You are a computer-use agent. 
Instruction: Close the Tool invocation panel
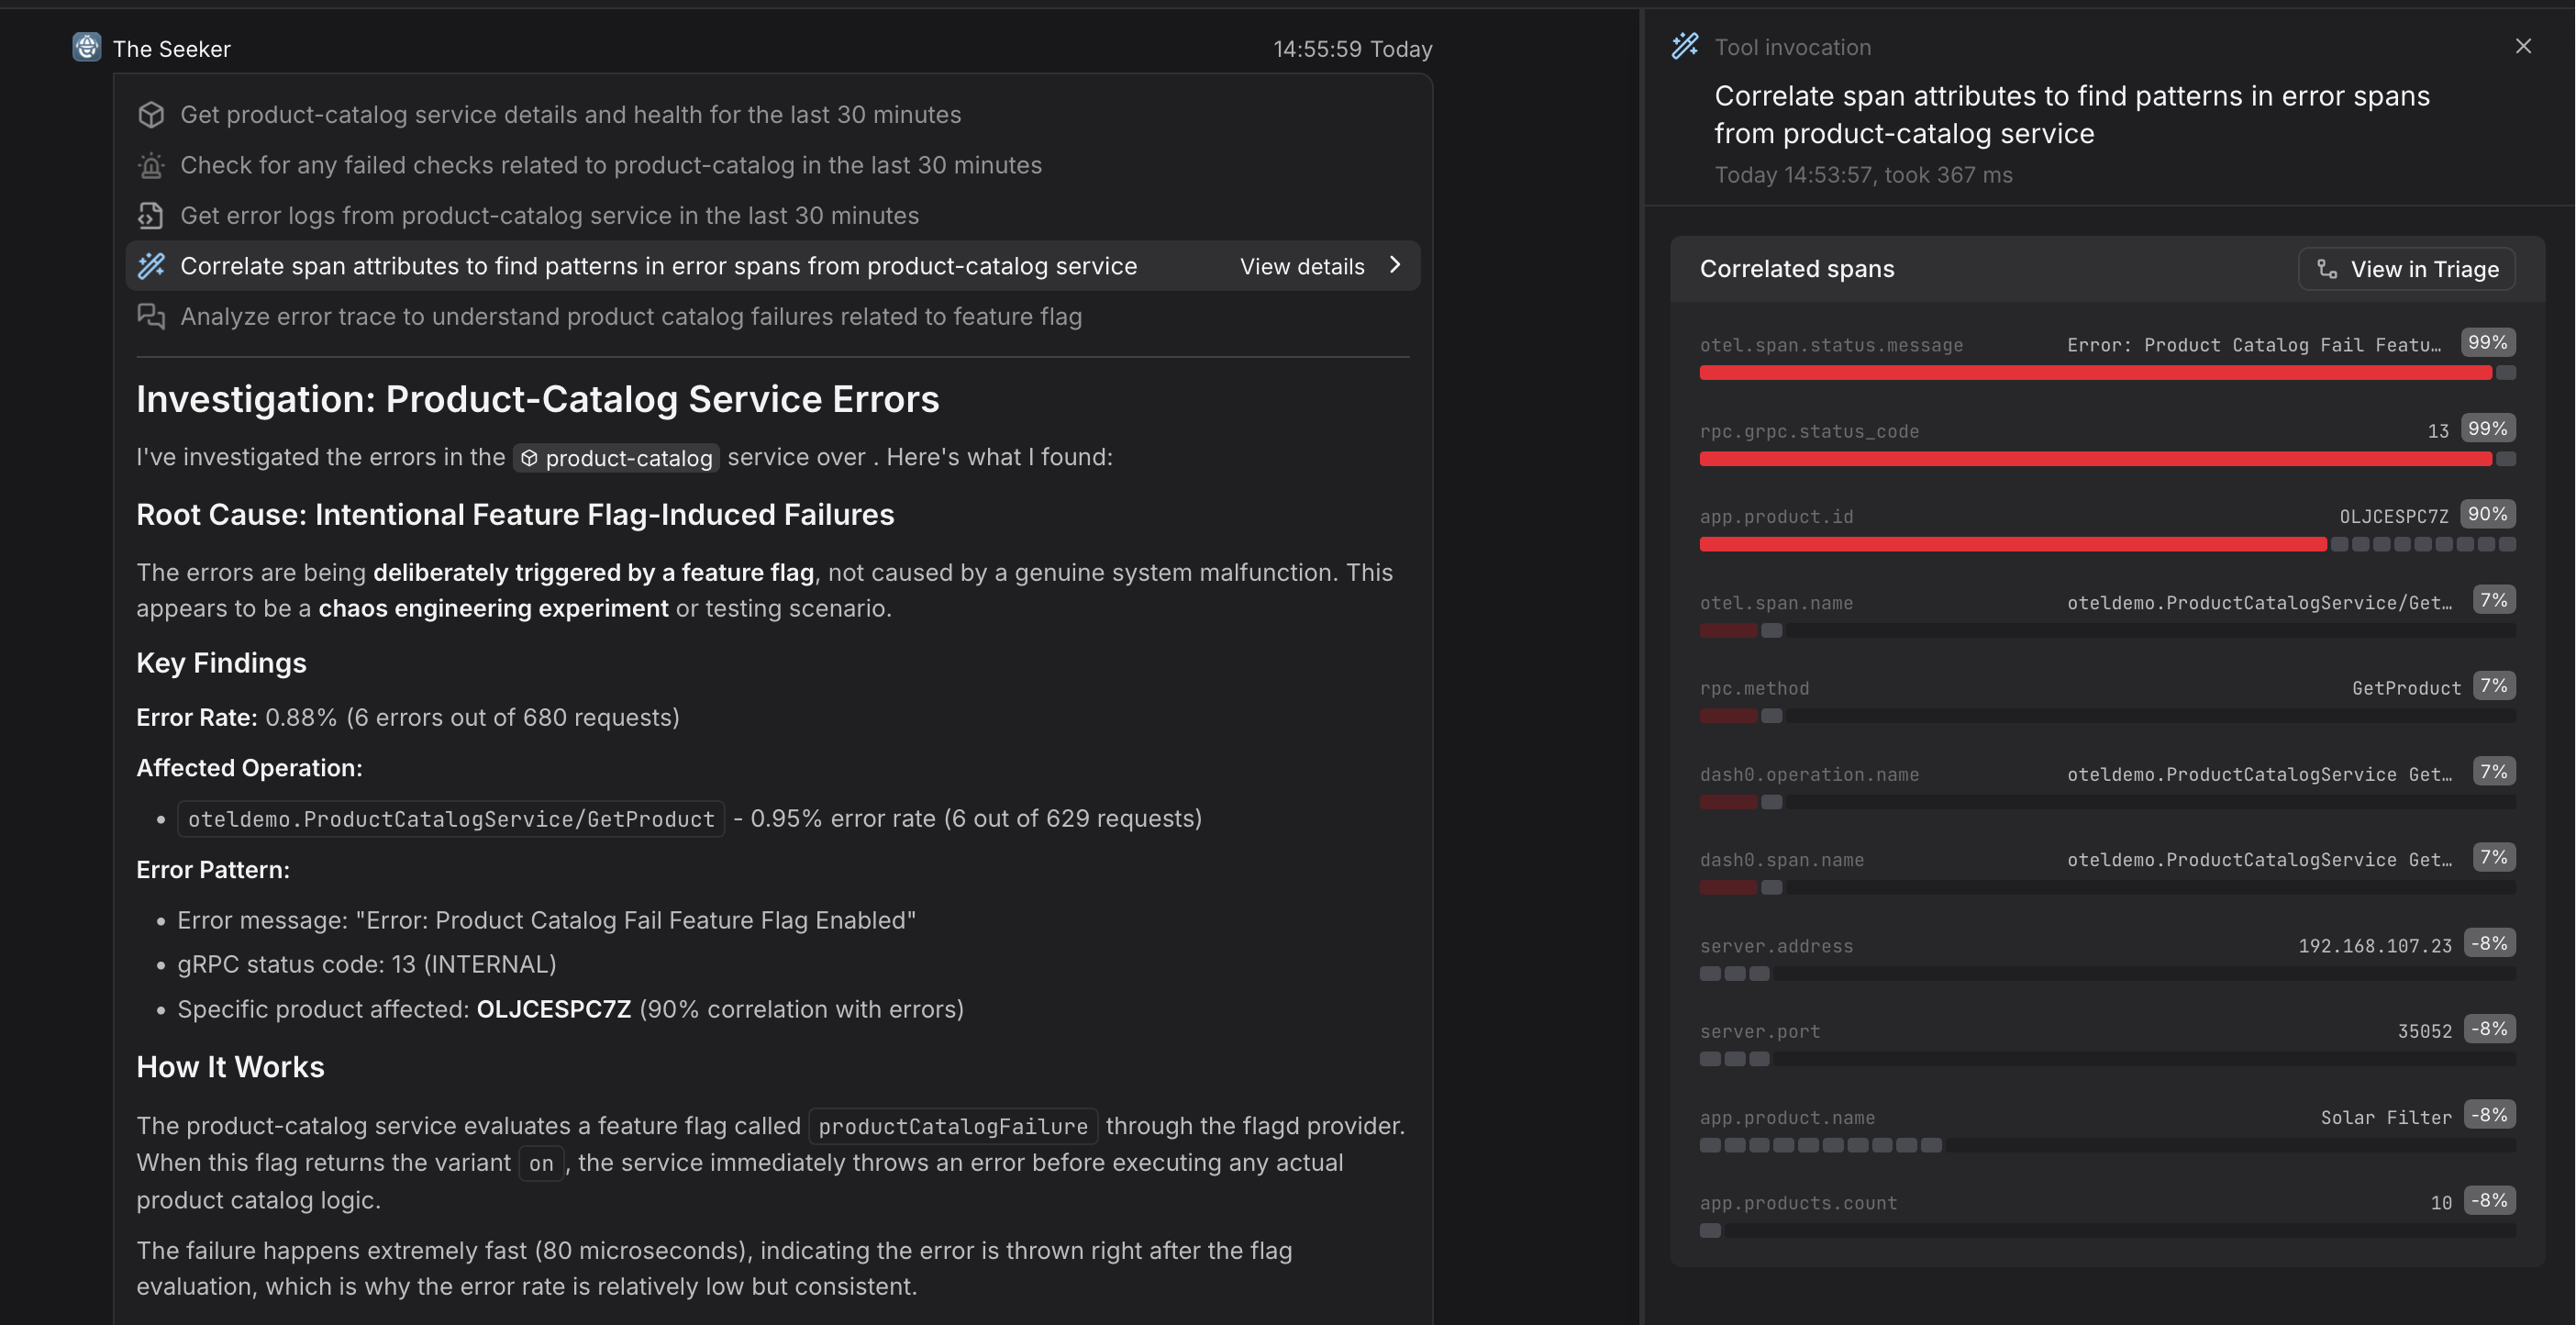coord(2523,46)
